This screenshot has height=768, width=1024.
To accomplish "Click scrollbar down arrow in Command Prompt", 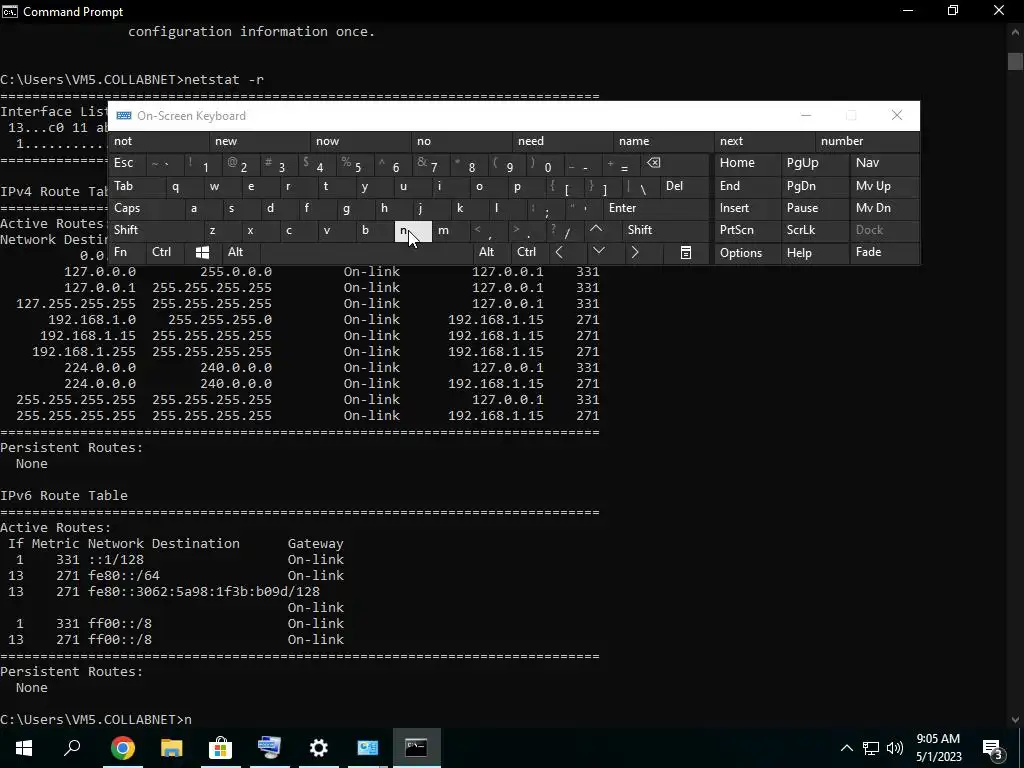I will pyautogui.click(x=1014, y=720).
